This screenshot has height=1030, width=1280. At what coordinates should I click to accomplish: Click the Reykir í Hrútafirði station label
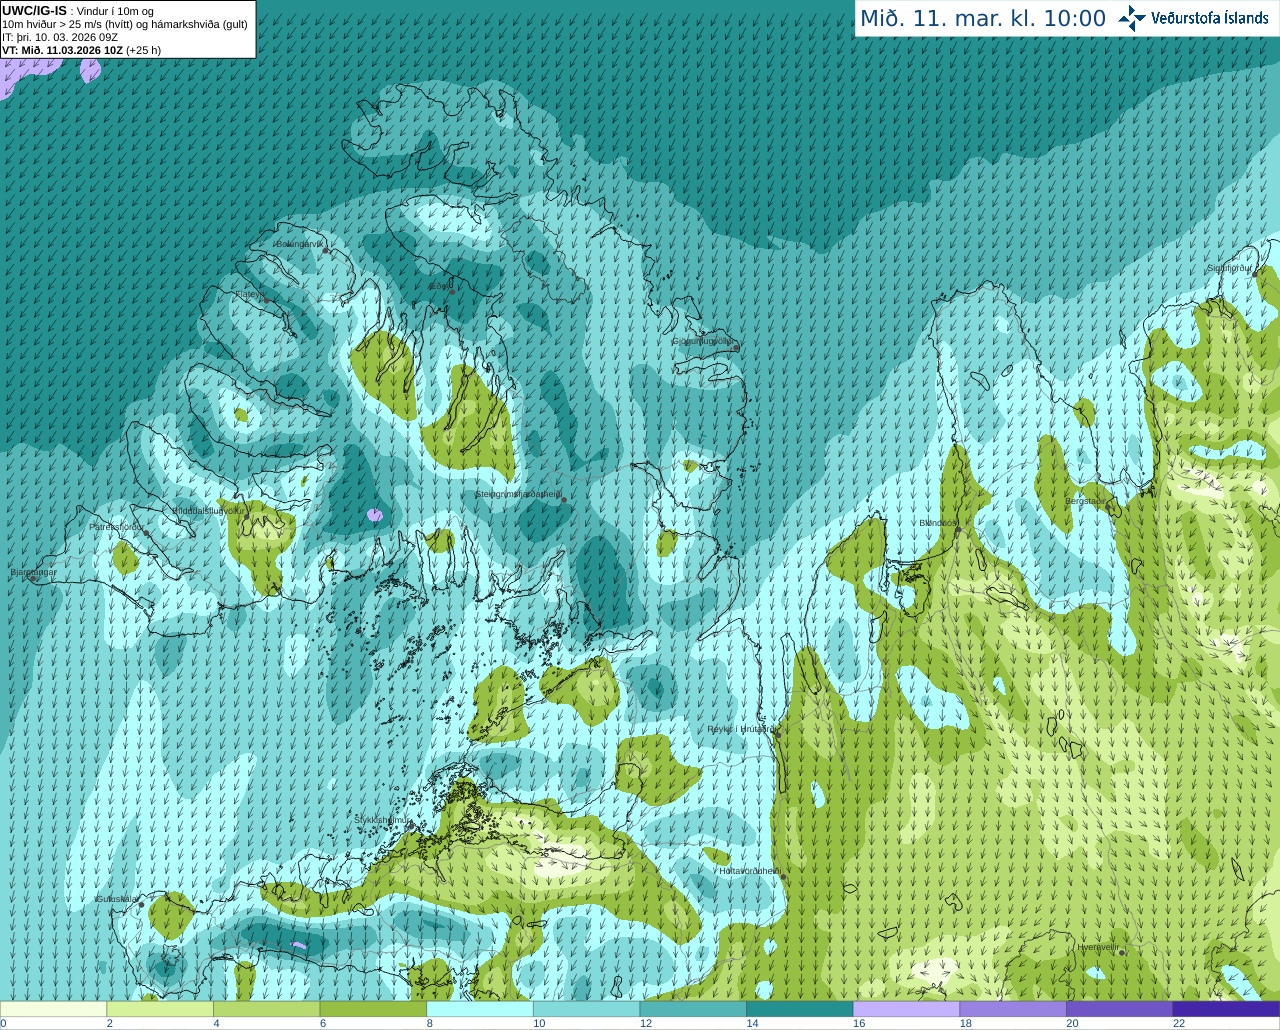point(740,729)
